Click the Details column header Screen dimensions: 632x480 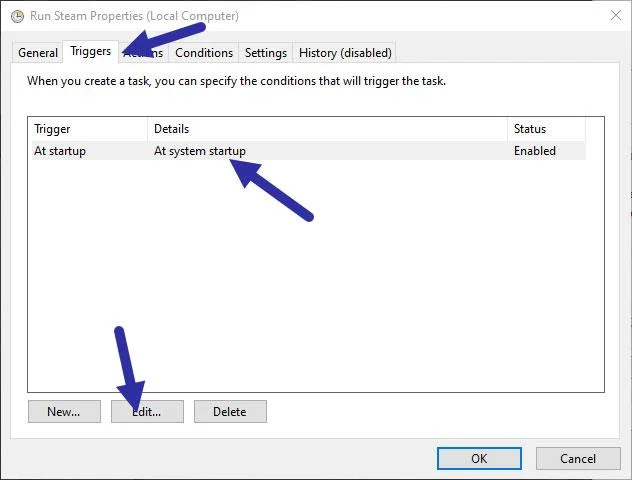(x=327, y=129)
